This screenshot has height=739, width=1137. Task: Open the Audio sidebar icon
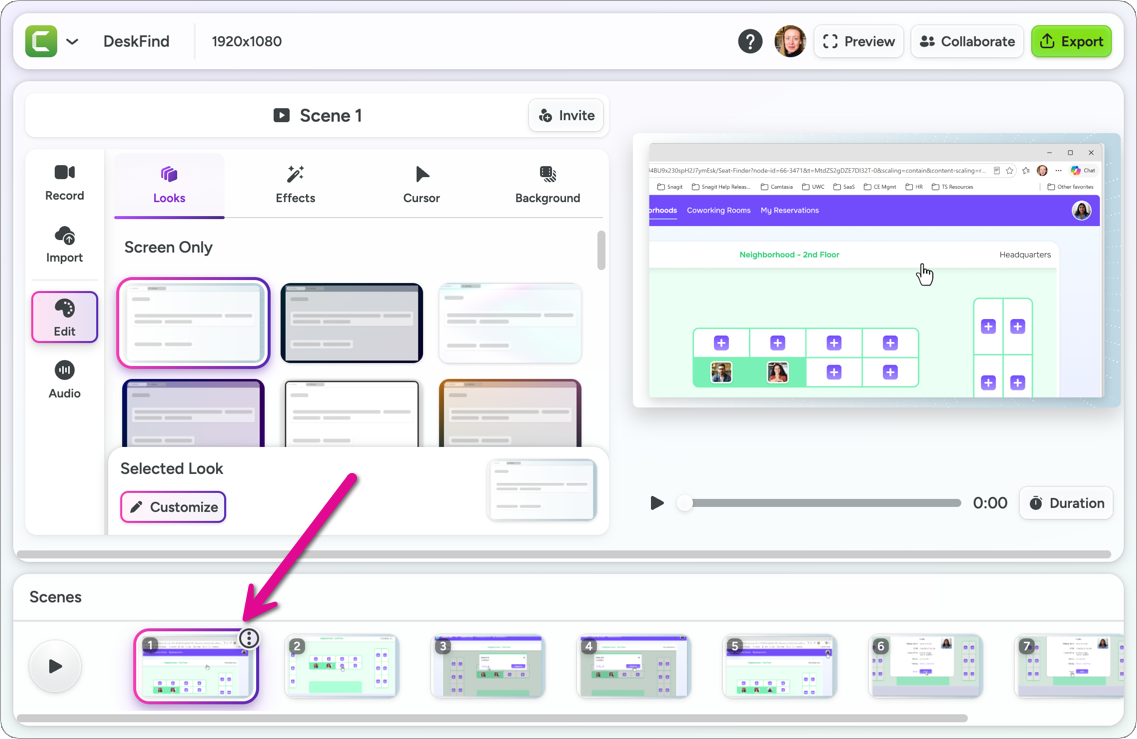[65, 379]
